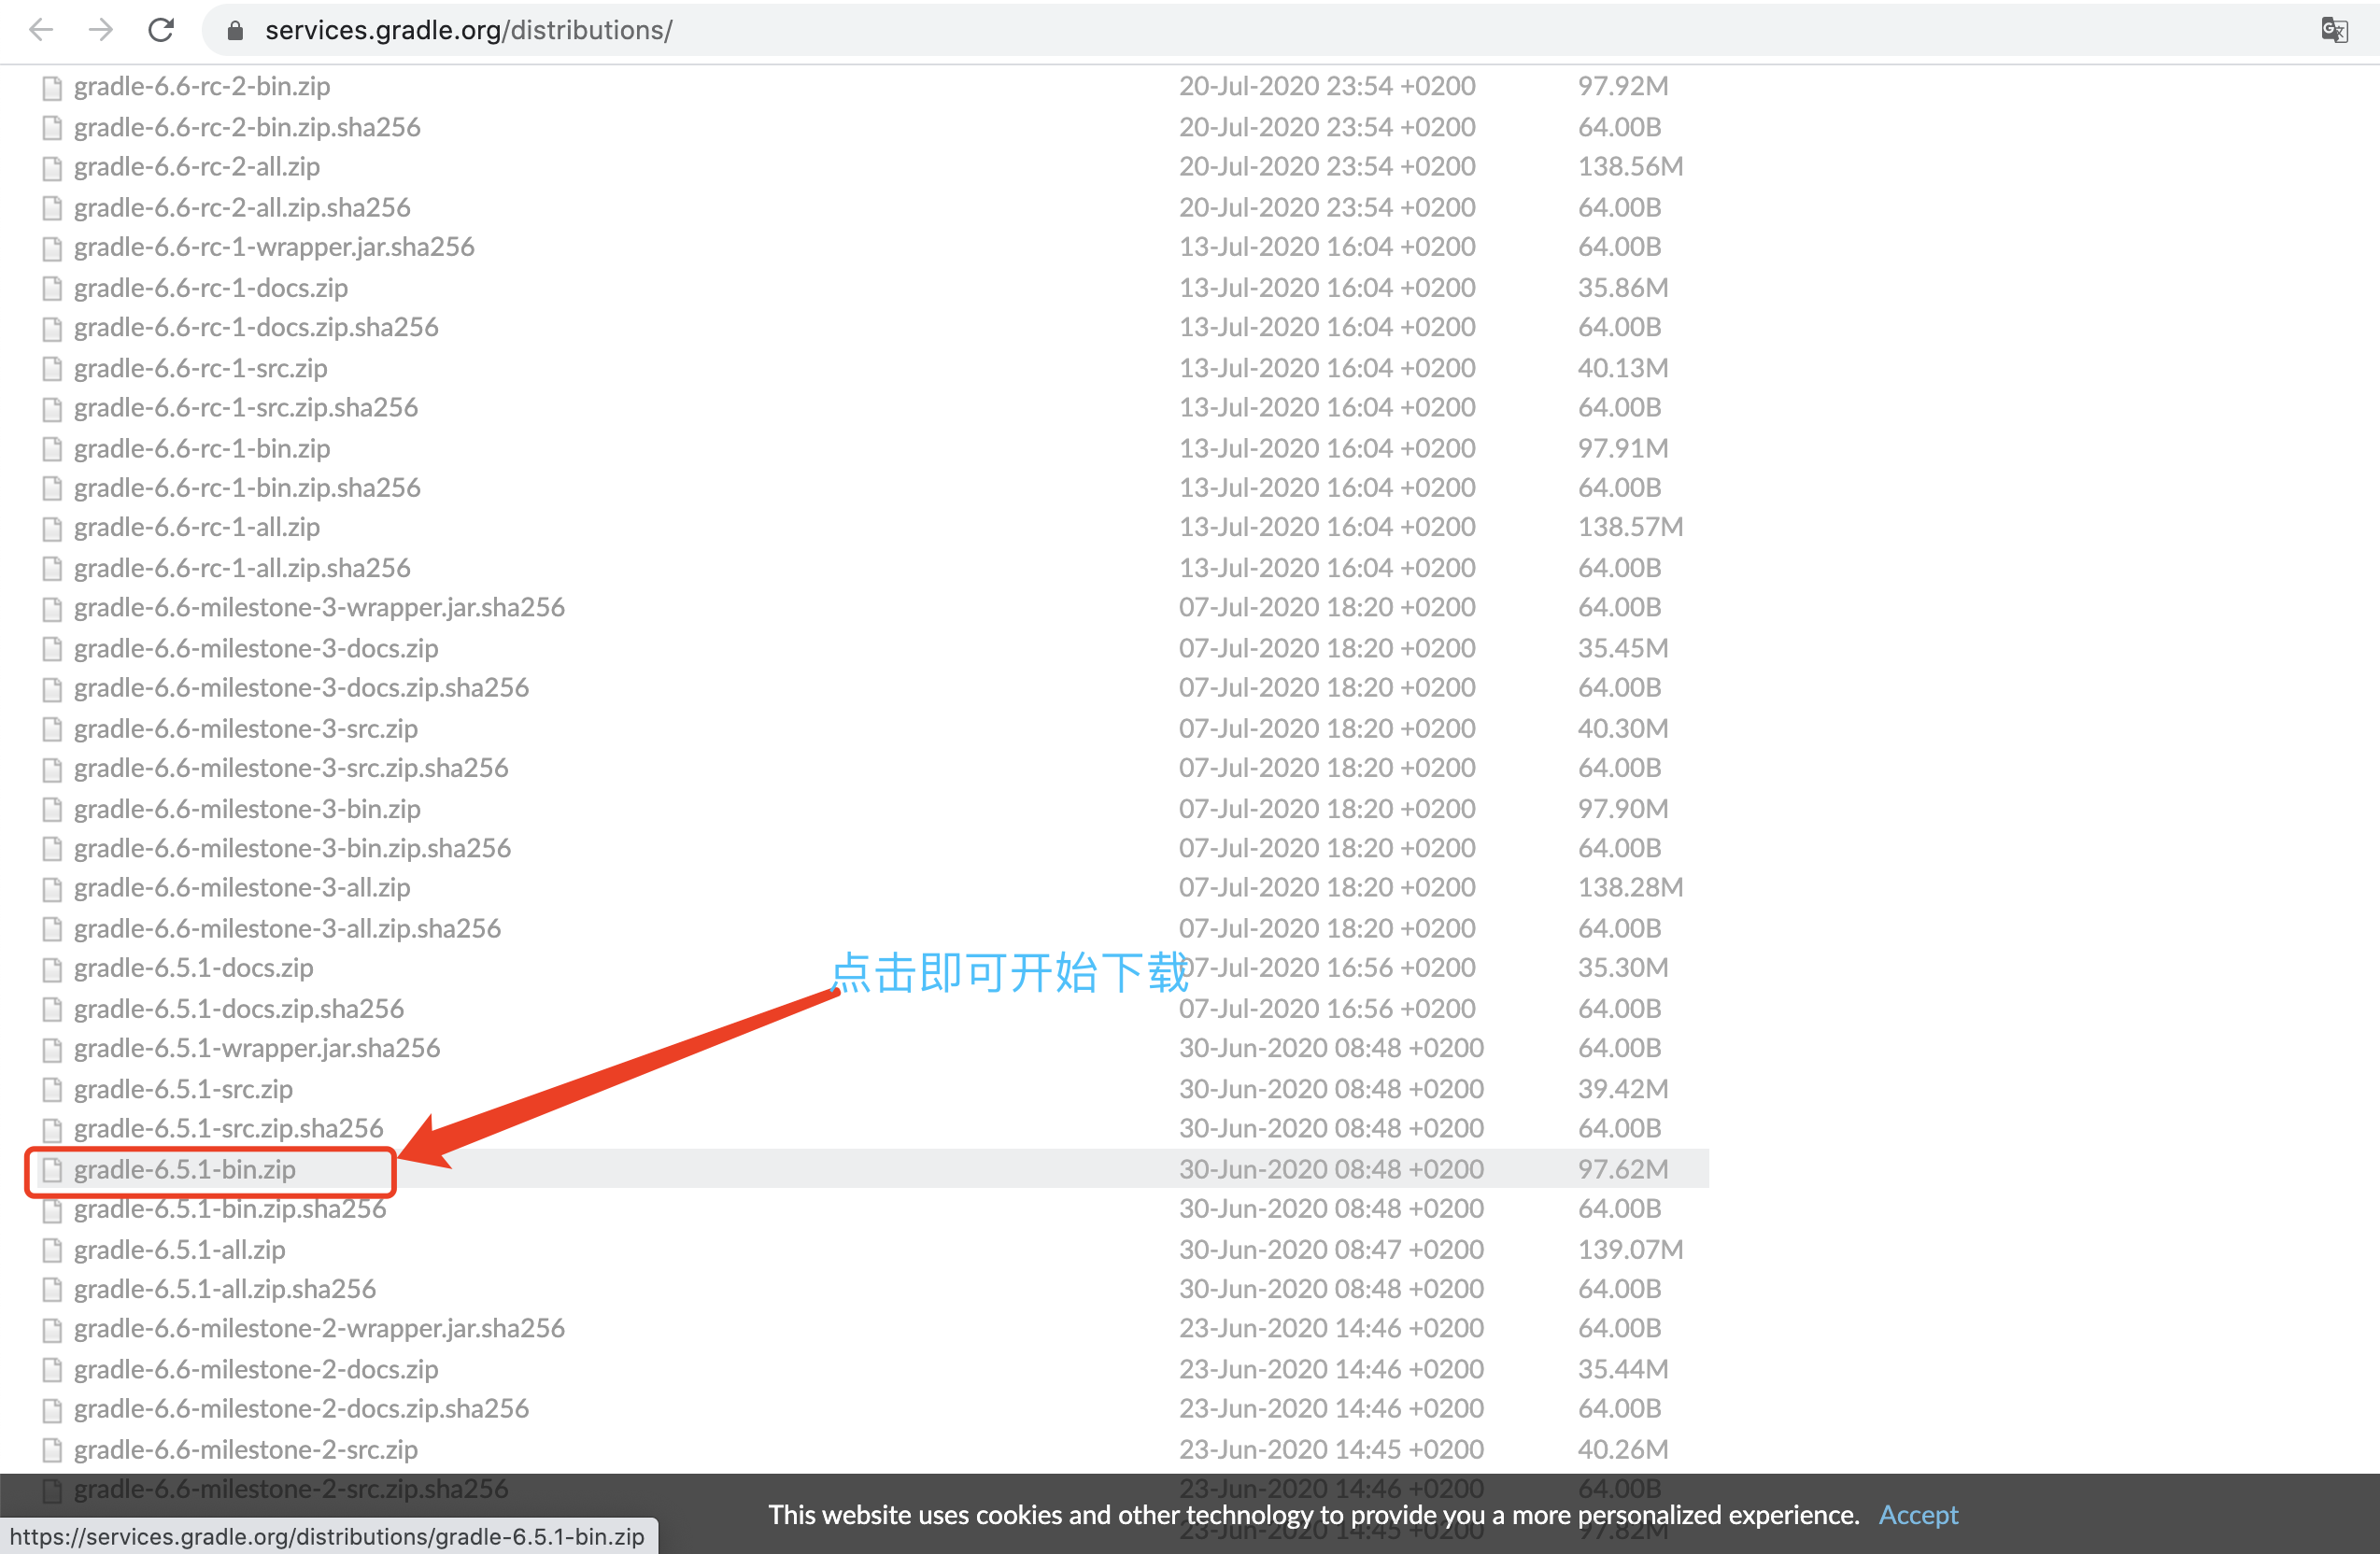Open gradle-6.5.1-all.zip link

pyautogui.click(x=180, y=1249)
